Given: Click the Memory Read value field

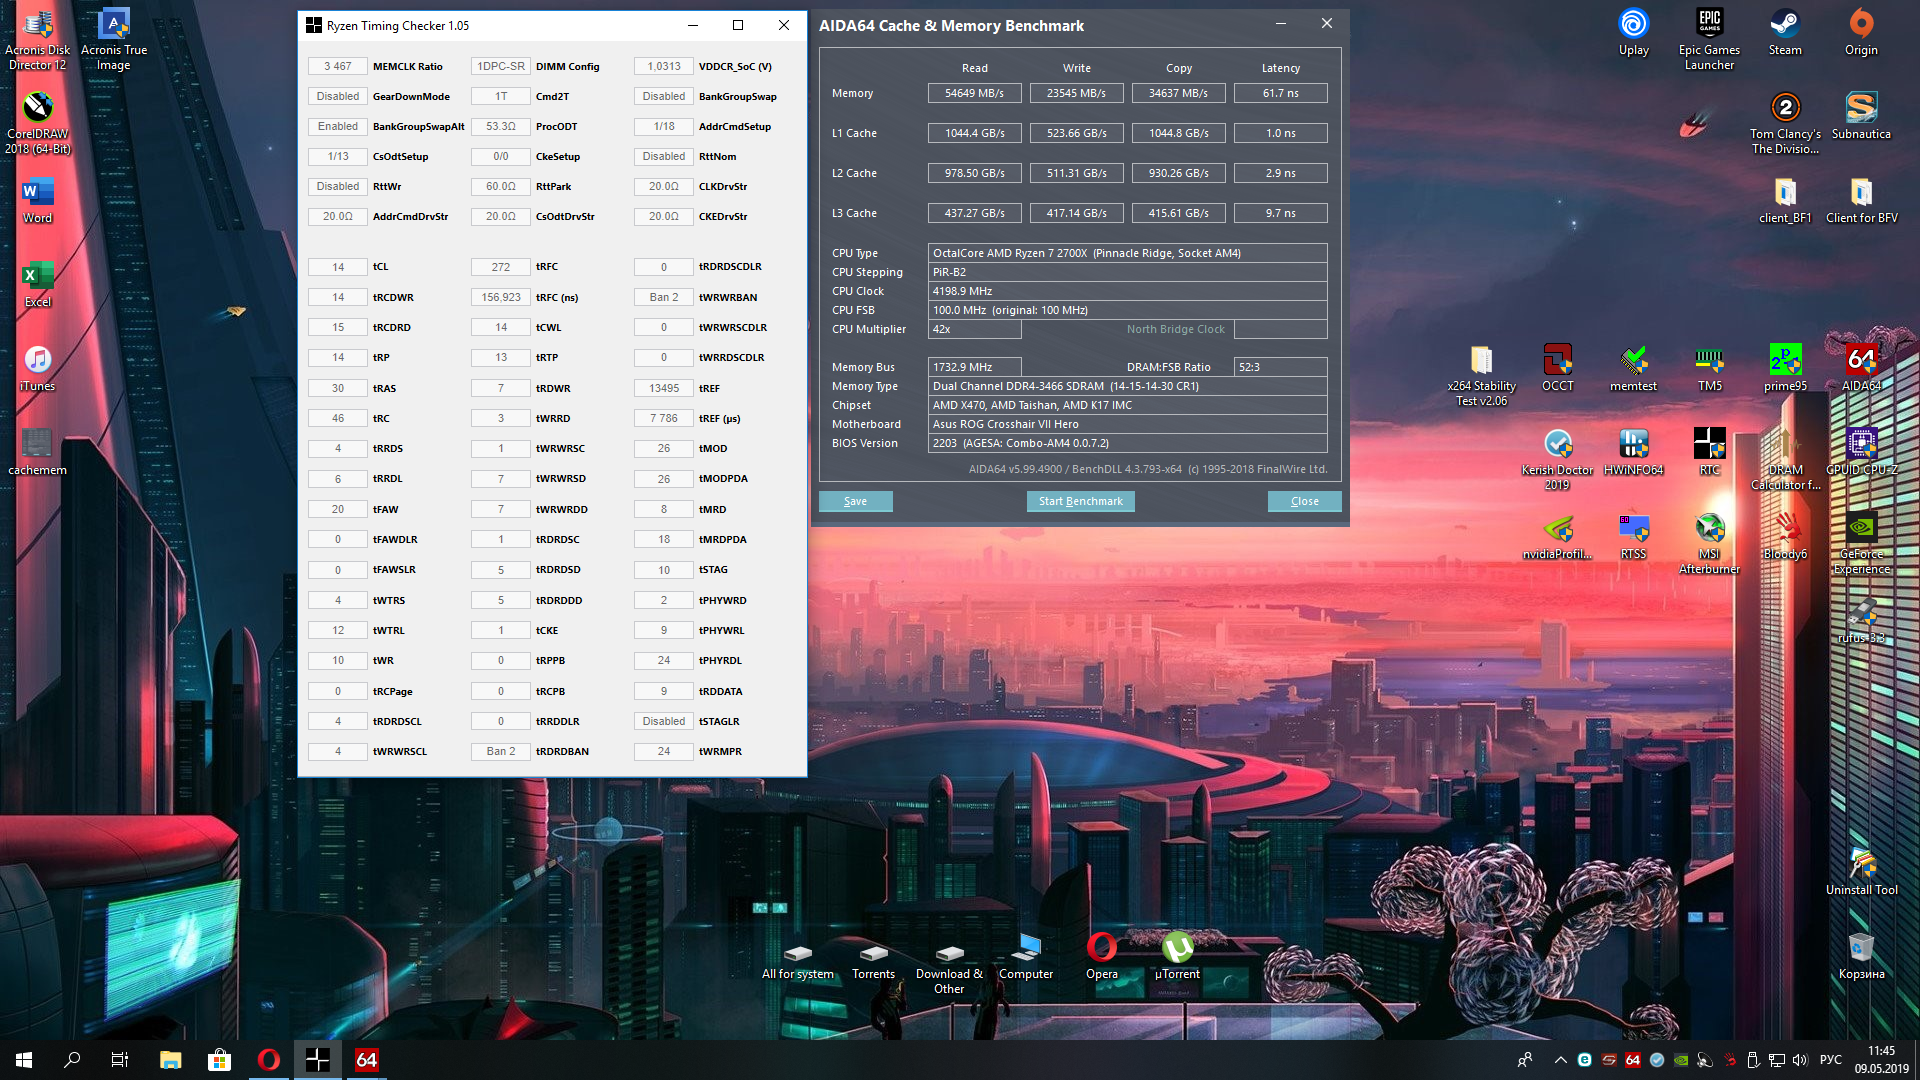Looking at the screenshot, I should tap(974, 93).
